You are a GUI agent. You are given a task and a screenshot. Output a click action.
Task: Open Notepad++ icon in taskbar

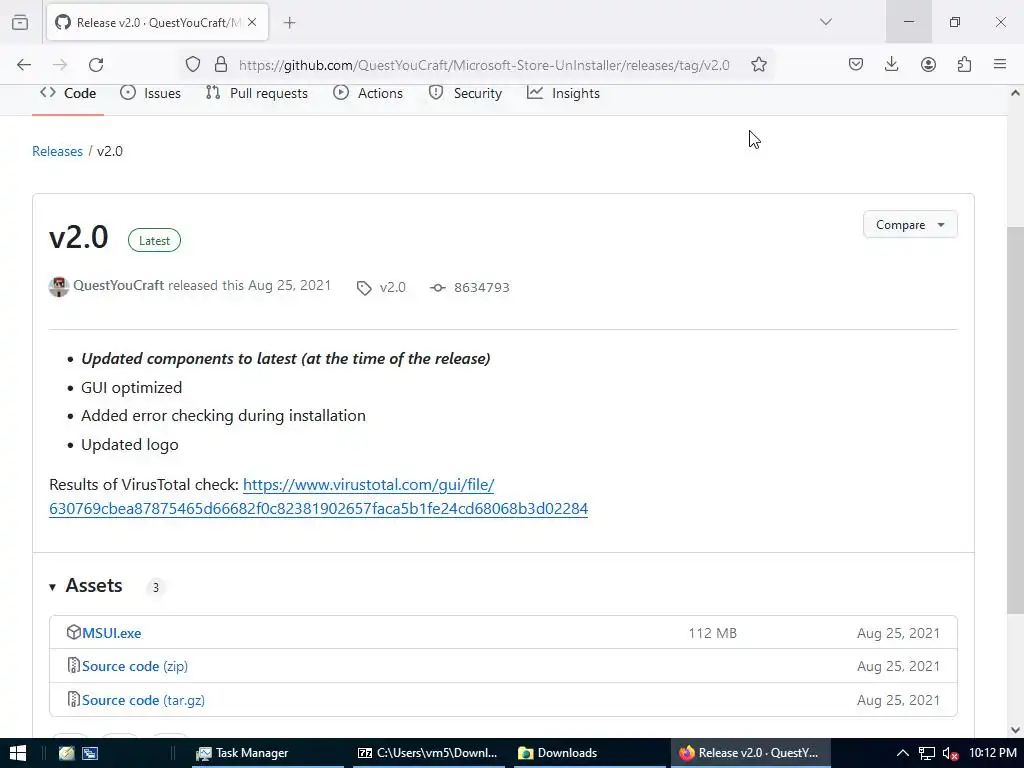point(66,753)
